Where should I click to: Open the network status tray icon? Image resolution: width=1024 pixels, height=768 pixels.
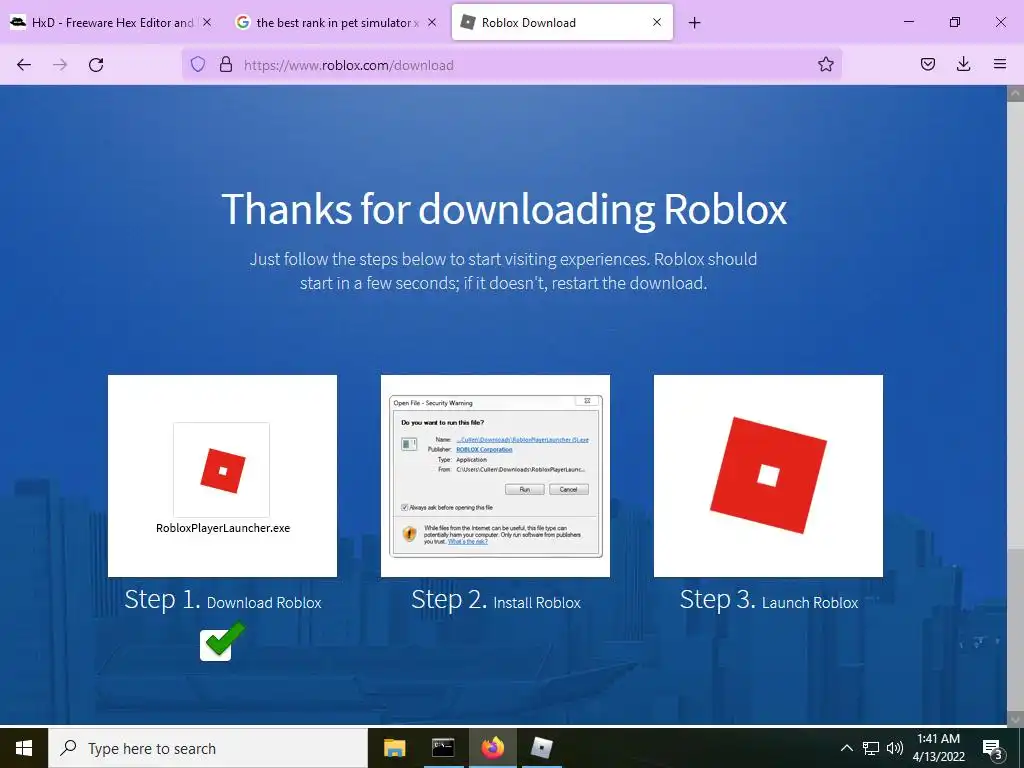(x=871, y=748)
